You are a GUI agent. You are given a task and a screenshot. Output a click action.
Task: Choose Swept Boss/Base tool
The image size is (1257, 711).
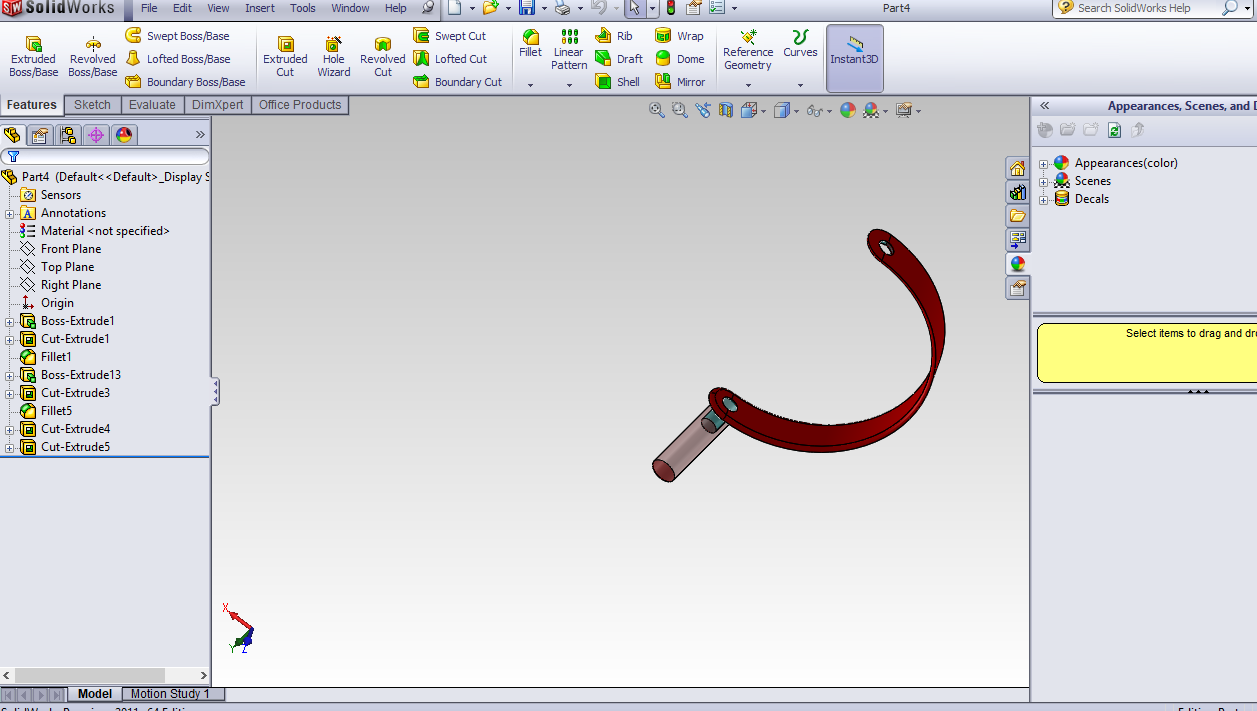click(177, 36)
